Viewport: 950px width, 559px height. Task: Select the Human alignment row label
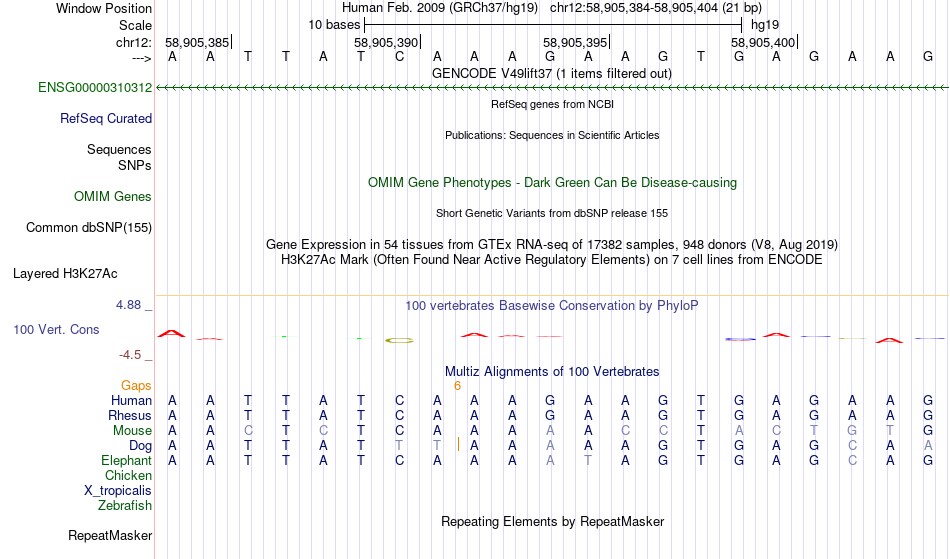coord(131,400)
